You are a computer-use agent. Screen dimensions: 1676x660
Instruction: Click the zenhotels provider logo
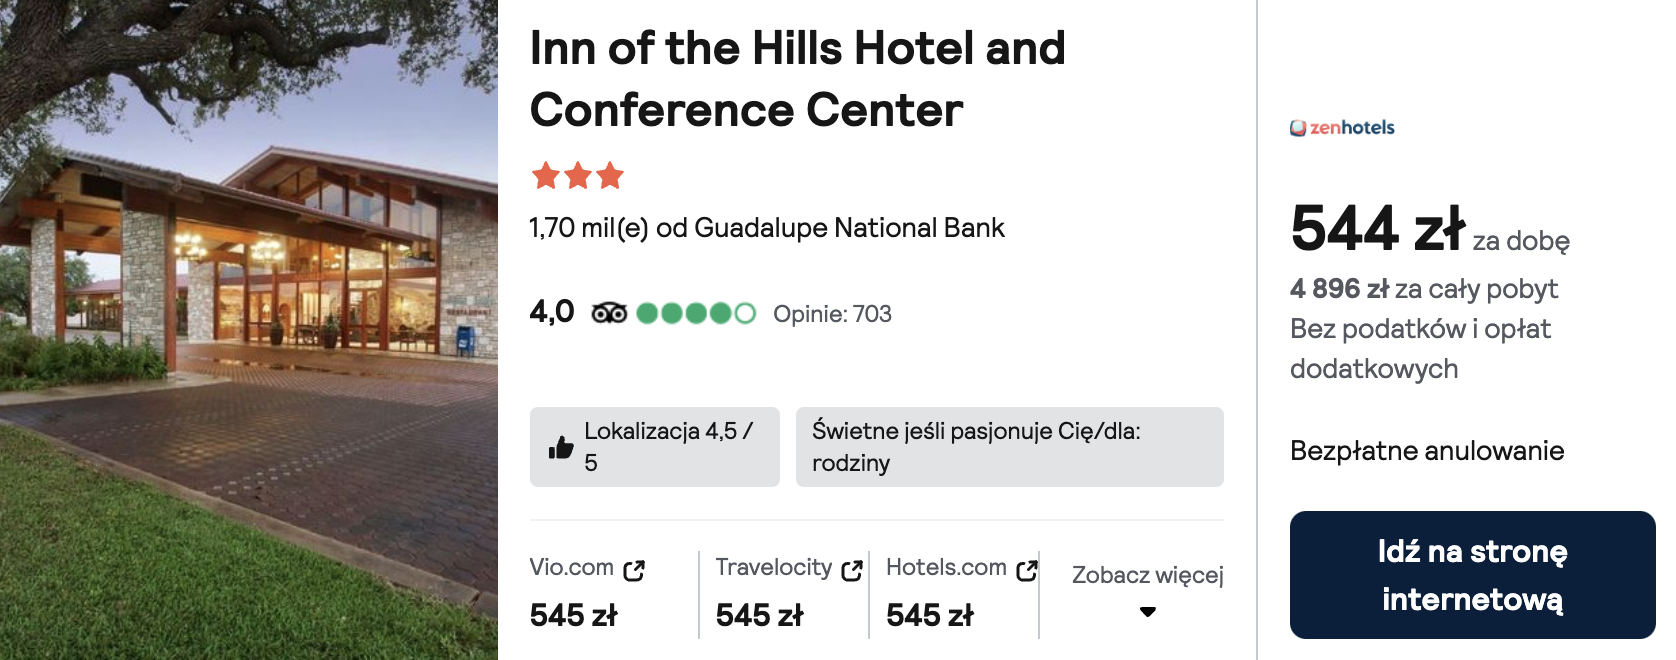(x=1342, y=127)
